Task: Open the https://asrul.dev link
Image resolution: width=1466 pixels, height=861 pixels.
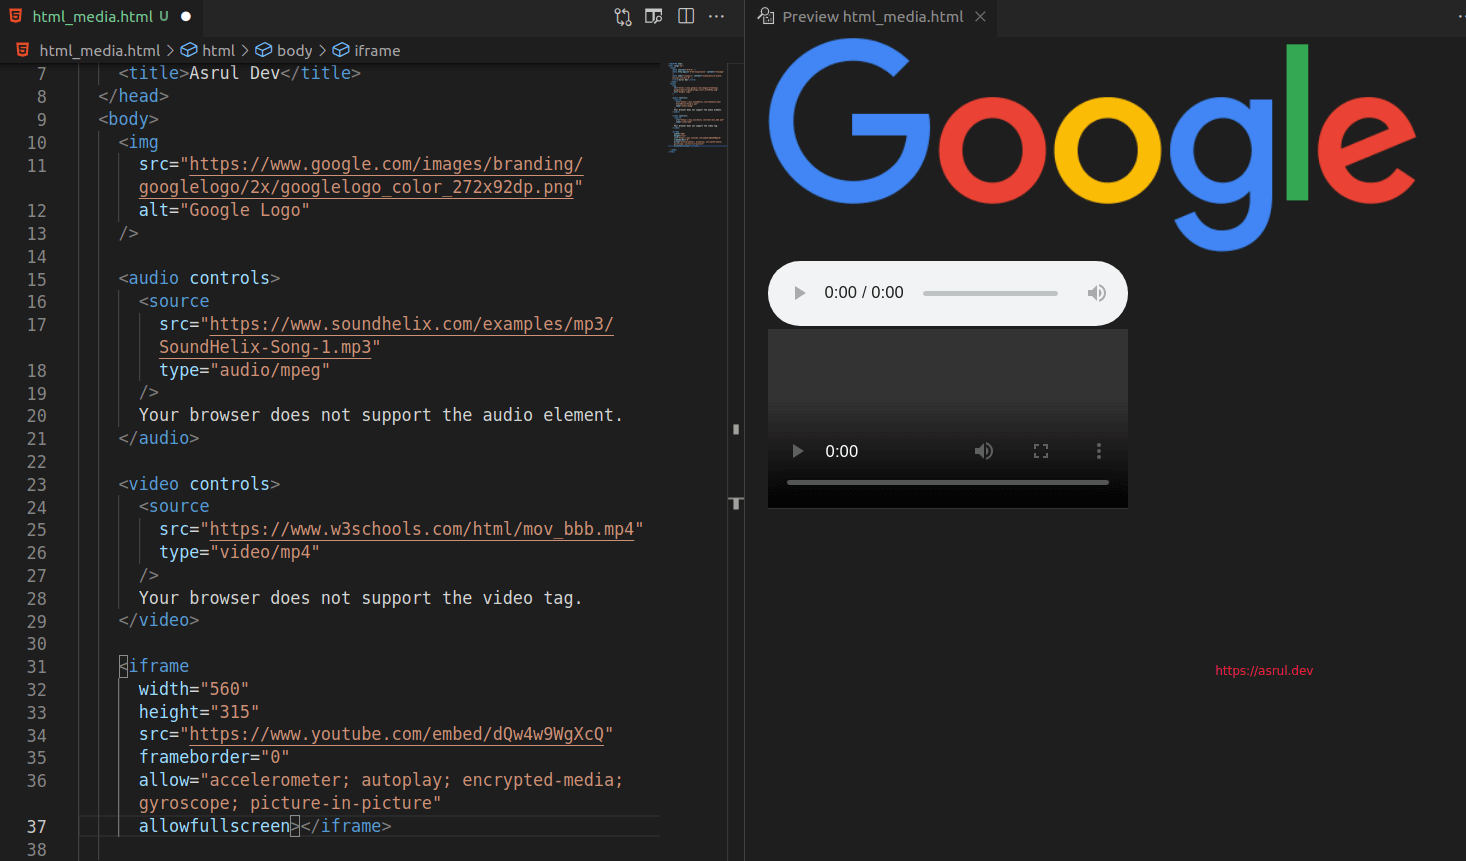Action: 1264,670
